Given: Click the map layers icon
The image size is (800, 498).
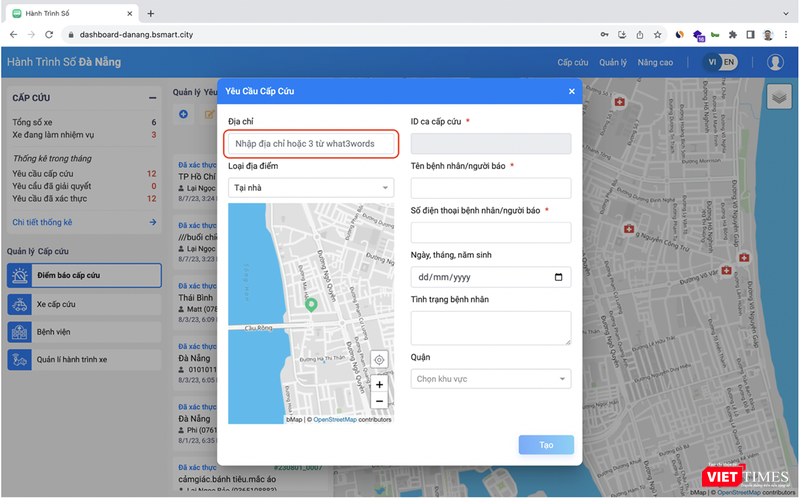Looking at the screenshot, I should tap(779, 96).
